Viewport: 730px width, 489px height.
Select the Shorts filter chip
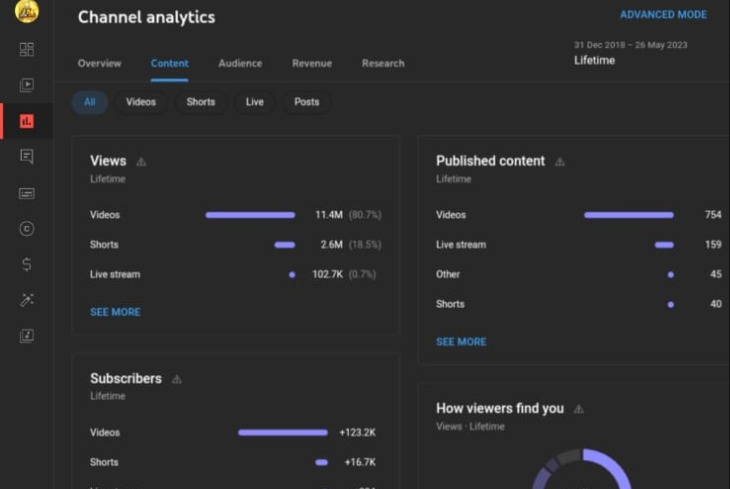(x=201, y=102)
